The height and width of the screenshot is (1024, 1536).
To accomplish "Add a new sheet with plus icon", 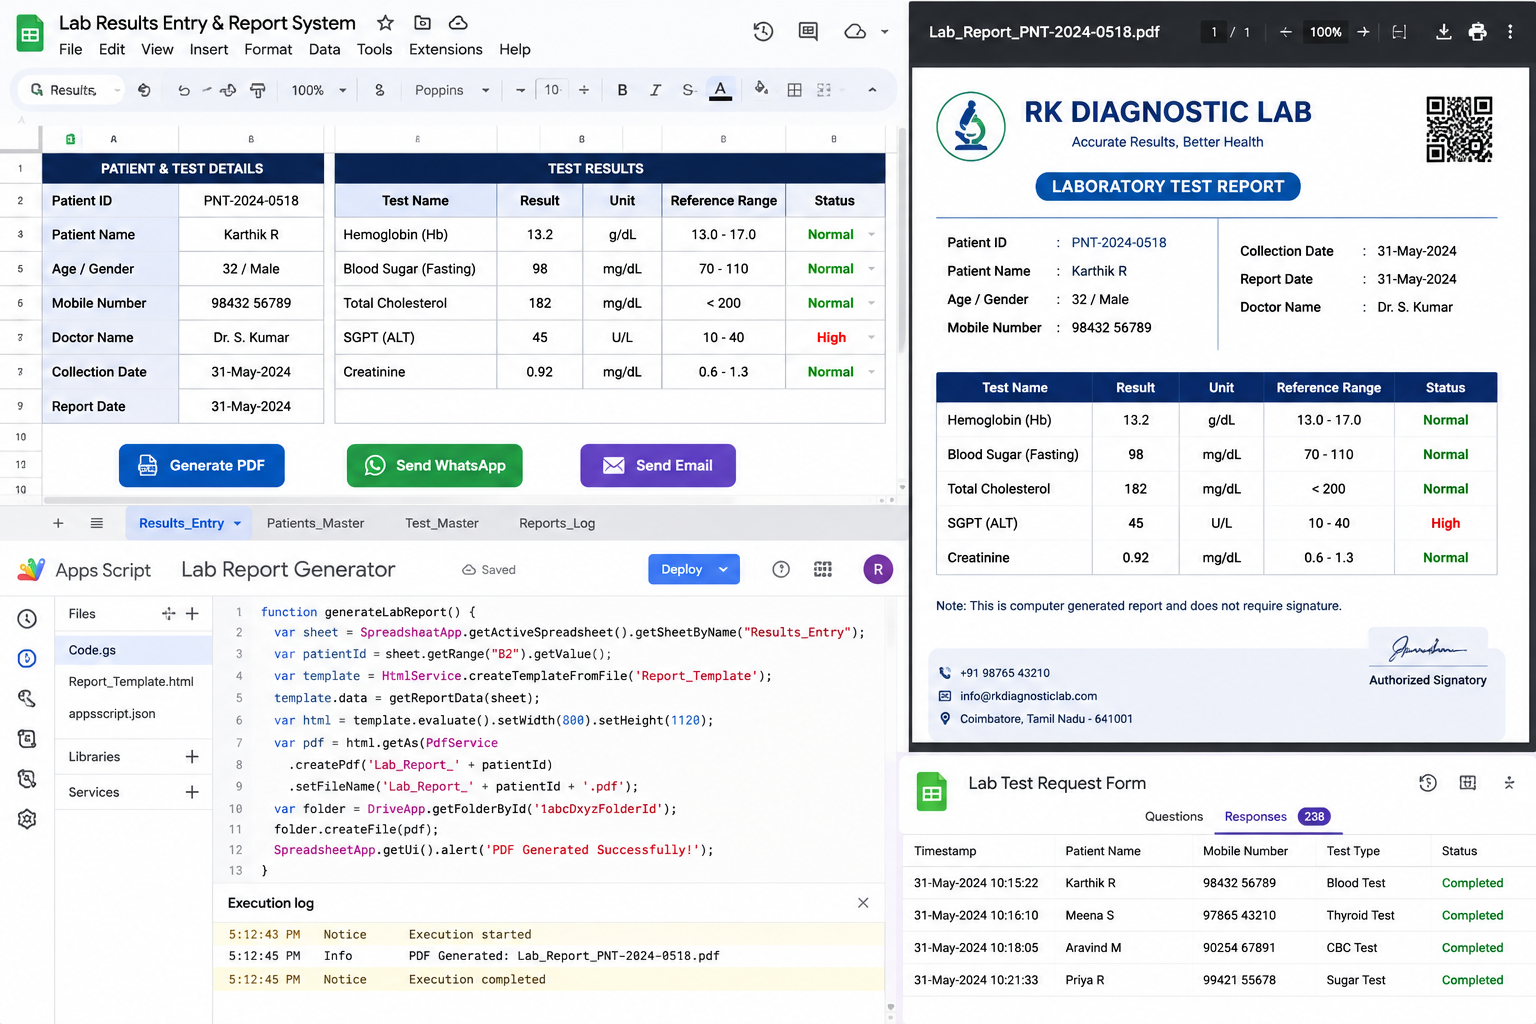I will point(58,523).
